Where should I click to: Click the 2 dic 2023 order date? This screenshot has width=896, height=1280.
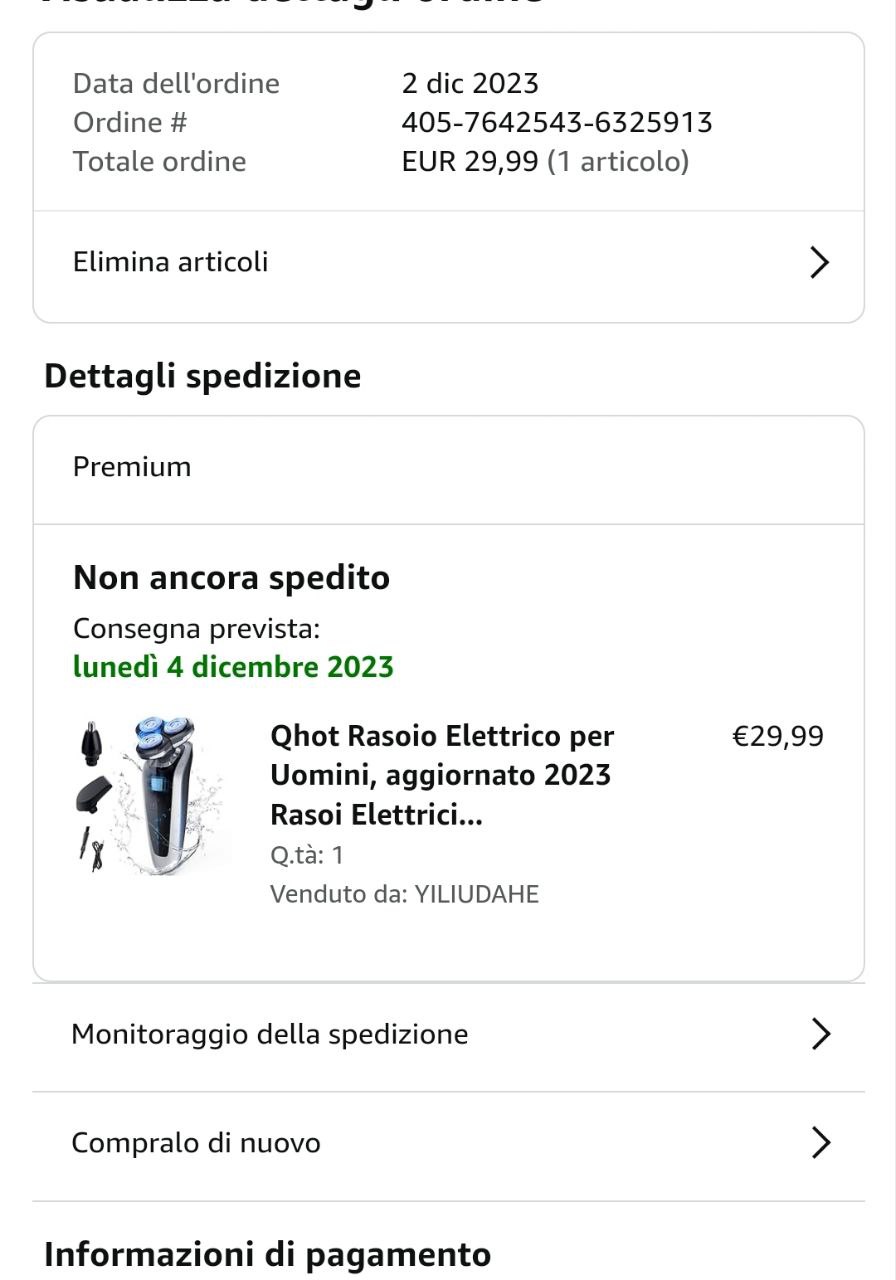click(x=470, y=83)
